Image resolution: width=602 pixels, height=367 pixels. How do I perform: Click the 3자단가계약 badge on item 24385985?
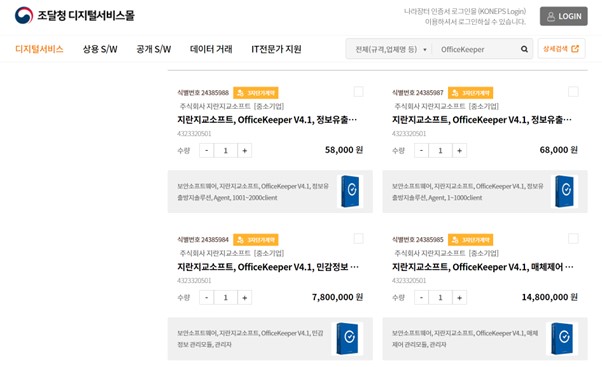pyautogui.click(x=470, y=240)
